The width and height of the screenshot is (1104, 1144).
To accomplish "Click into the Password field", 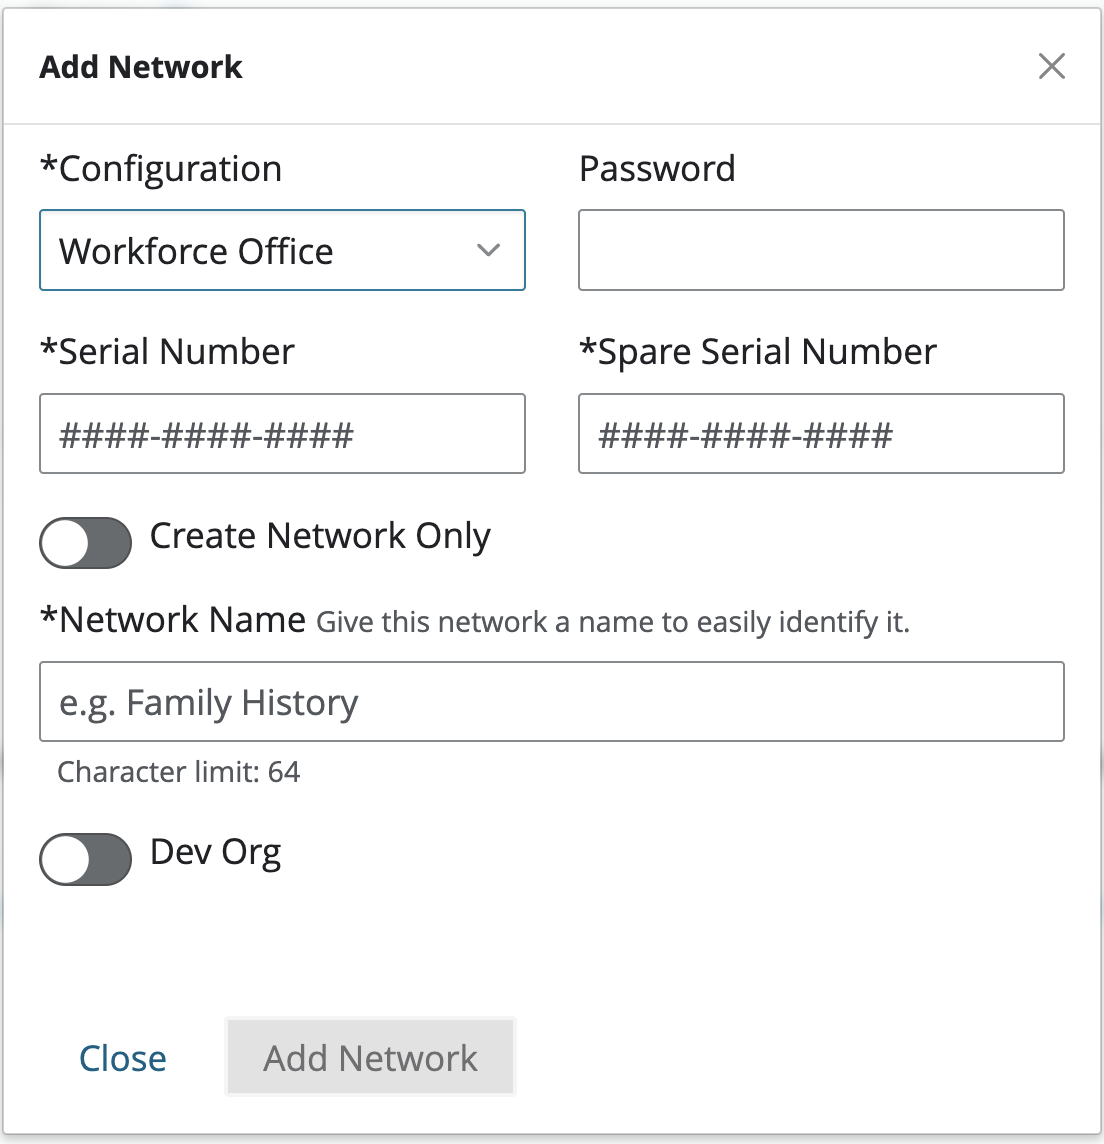I will tap(821, 250).
